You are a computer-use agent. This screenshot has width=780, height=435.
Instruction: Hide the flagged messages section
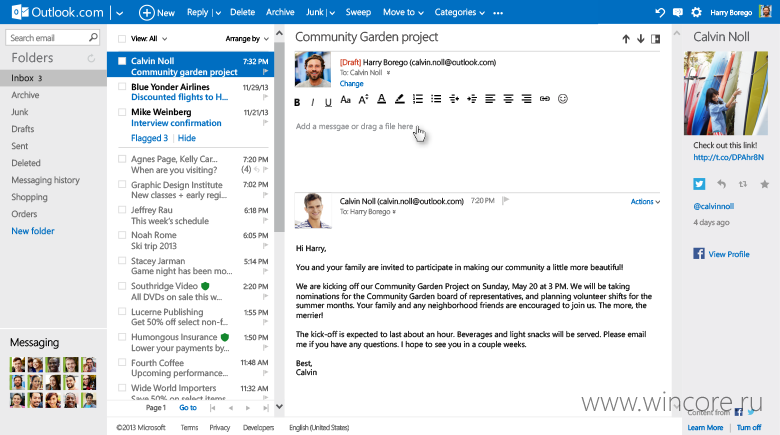(187, 138)
